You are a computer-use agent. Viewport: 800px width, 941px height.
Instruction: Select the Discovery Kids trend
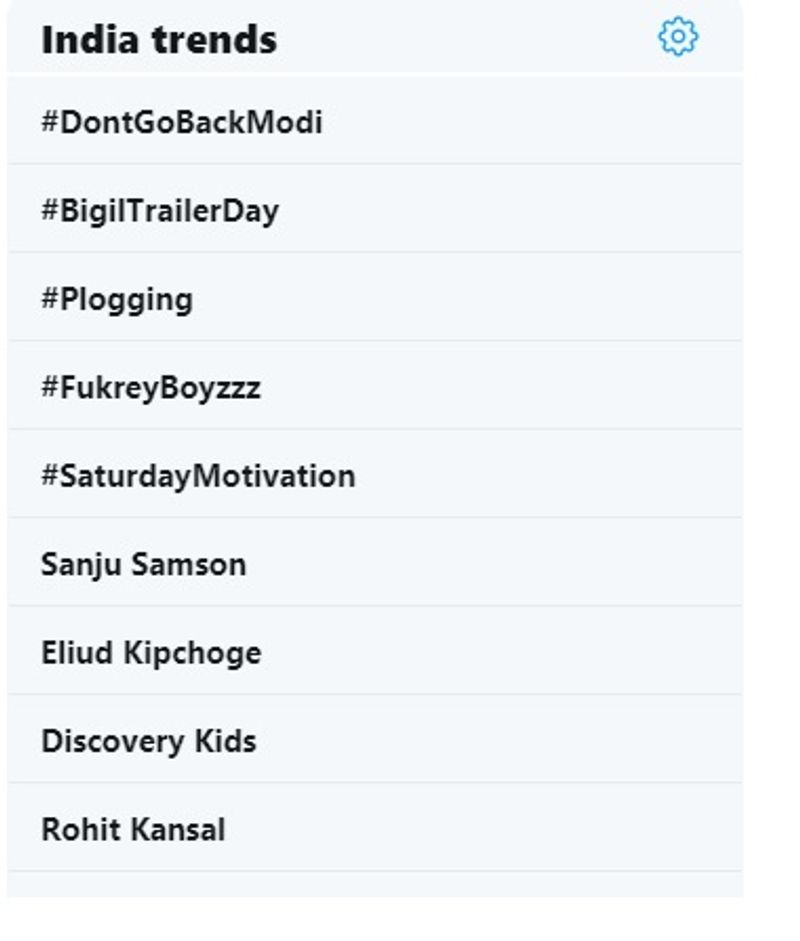point(149,741)
